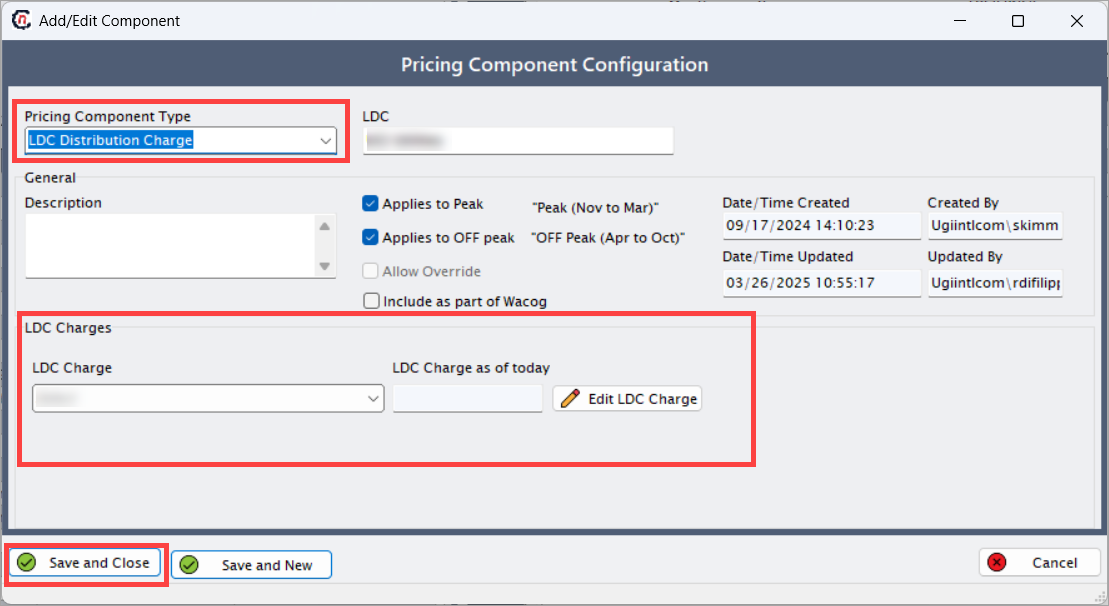Click green checkmark icon on Save and New
Image resolution: width=1109 pixels, height=606 pixels.
pos(189,565)
